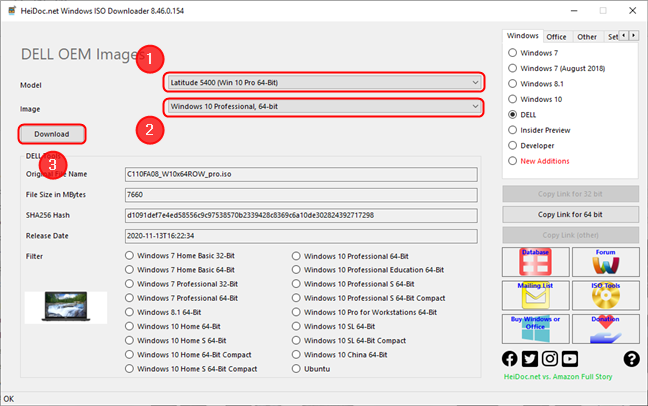This screenshot has height=406, width=648.
Task: Open the Mailing List icon button
Action: pyautogui.click(x=536, y=296)
